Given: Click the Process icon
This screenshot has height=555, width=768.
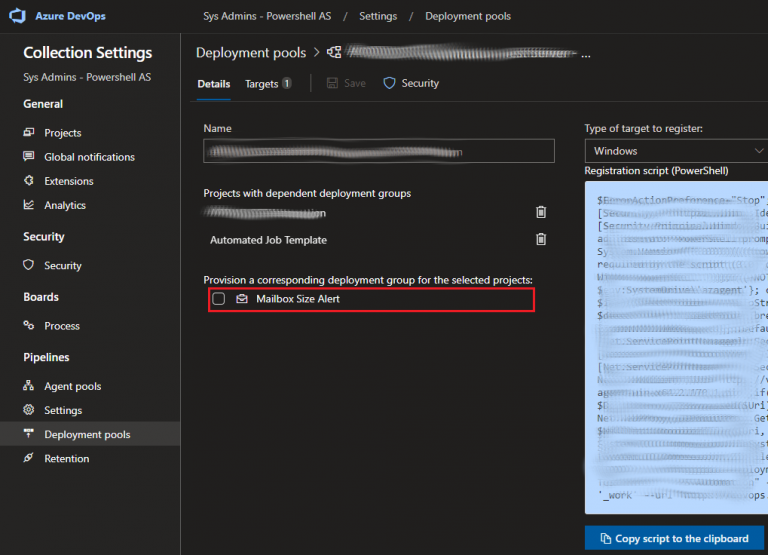Looking at the screenshot, I should 29,325.
